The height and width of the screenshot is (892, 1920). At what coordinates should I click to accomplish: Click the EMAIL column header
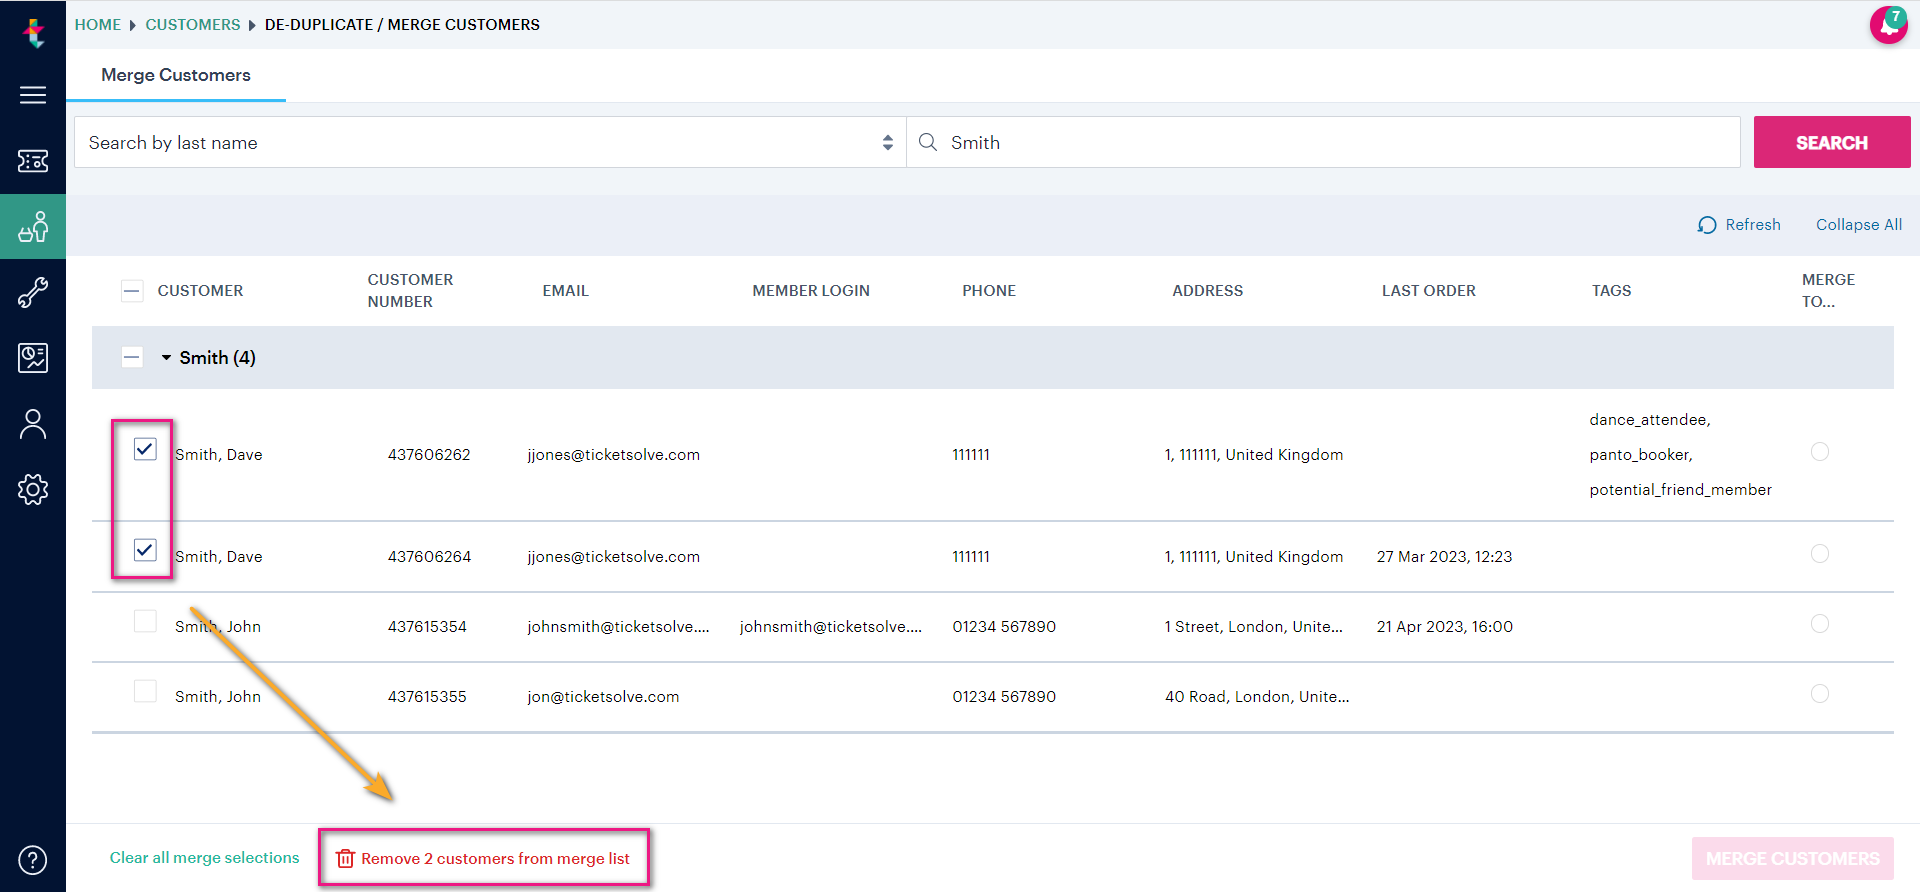pos(565,291)
